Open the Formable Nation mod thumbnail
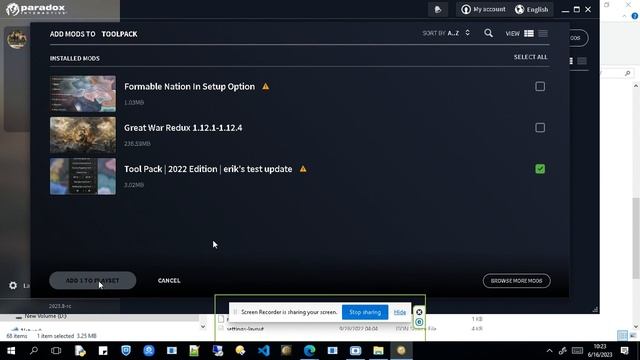The height and width of the screenshot is (360, 640). pos(83,94)
